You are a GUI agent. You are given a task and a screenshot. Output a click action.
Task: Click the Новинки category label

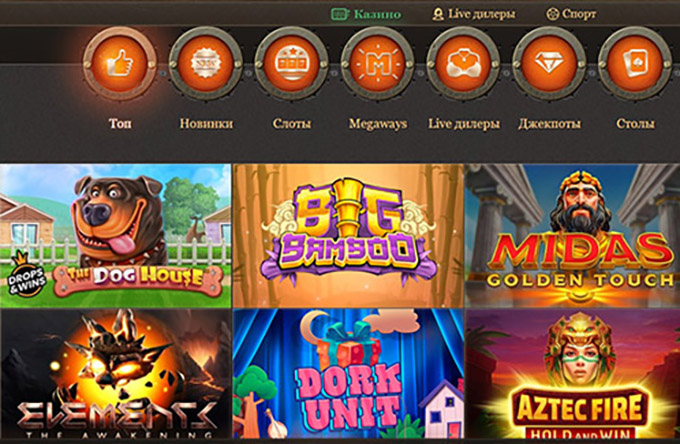click(206, 124)
